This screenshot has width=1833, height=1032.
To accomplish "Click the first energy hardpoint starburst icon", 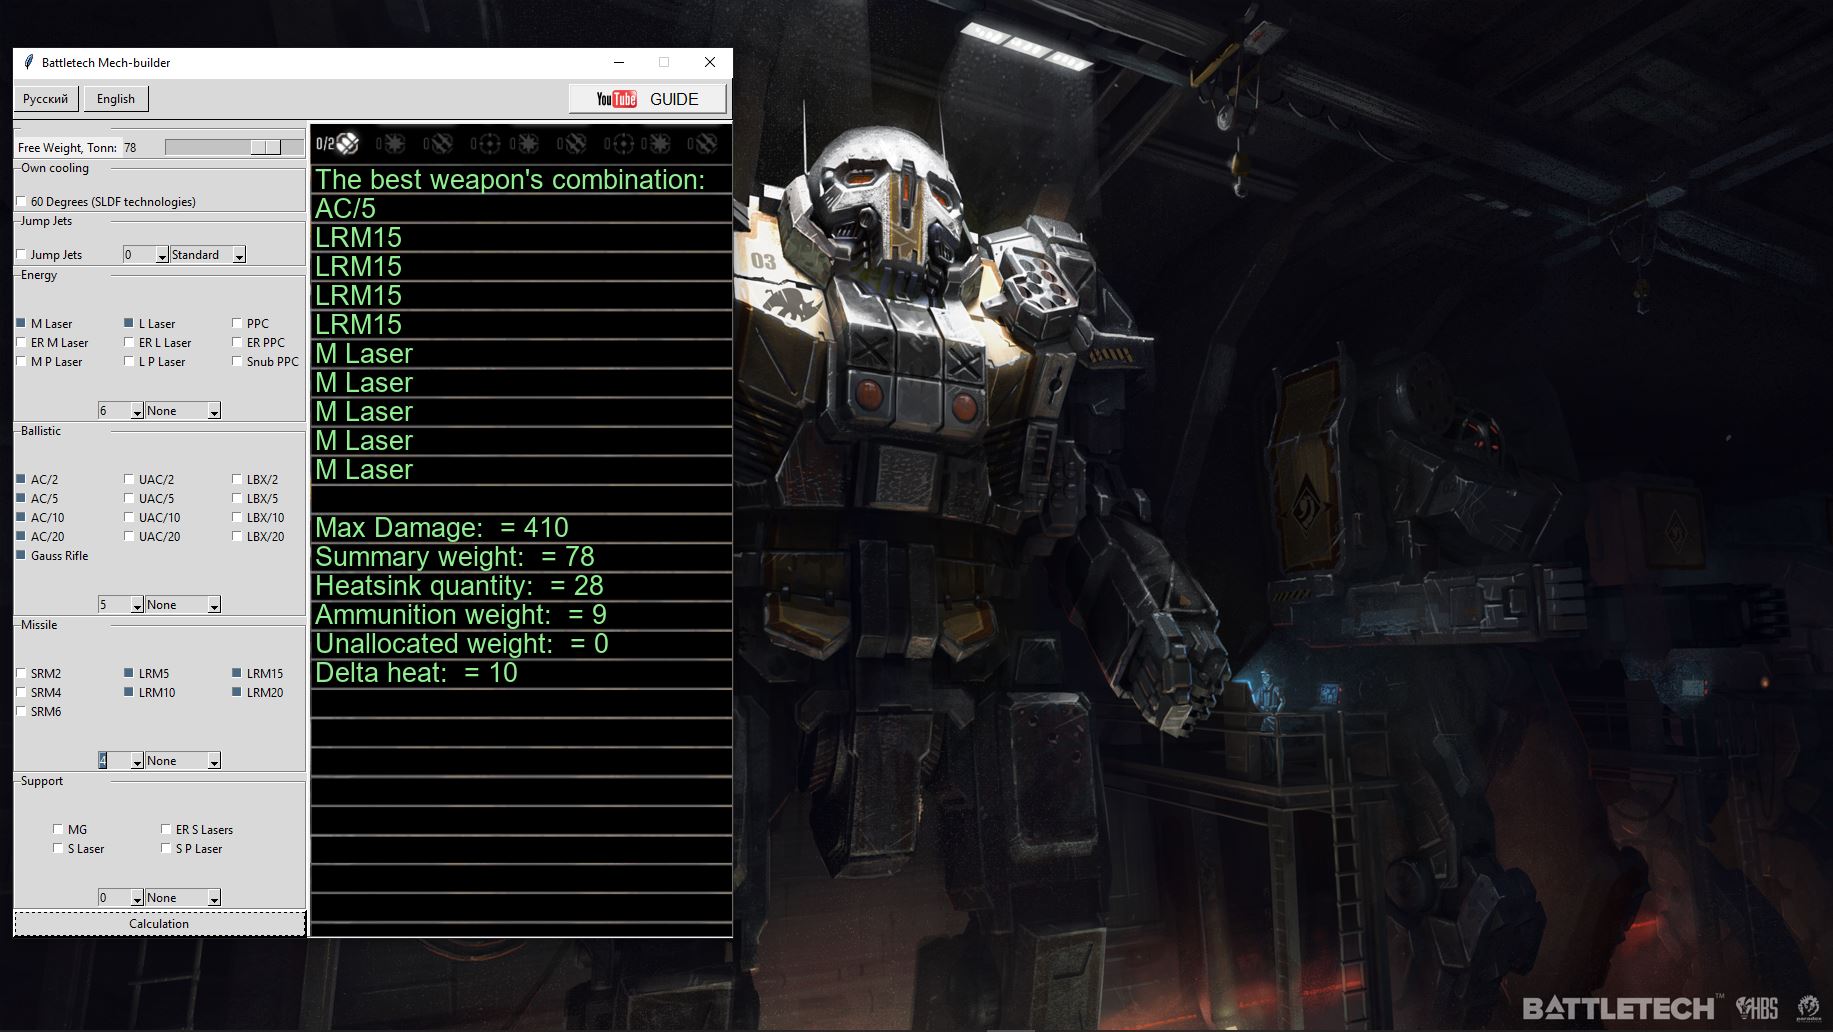I will tap(394, 144).
